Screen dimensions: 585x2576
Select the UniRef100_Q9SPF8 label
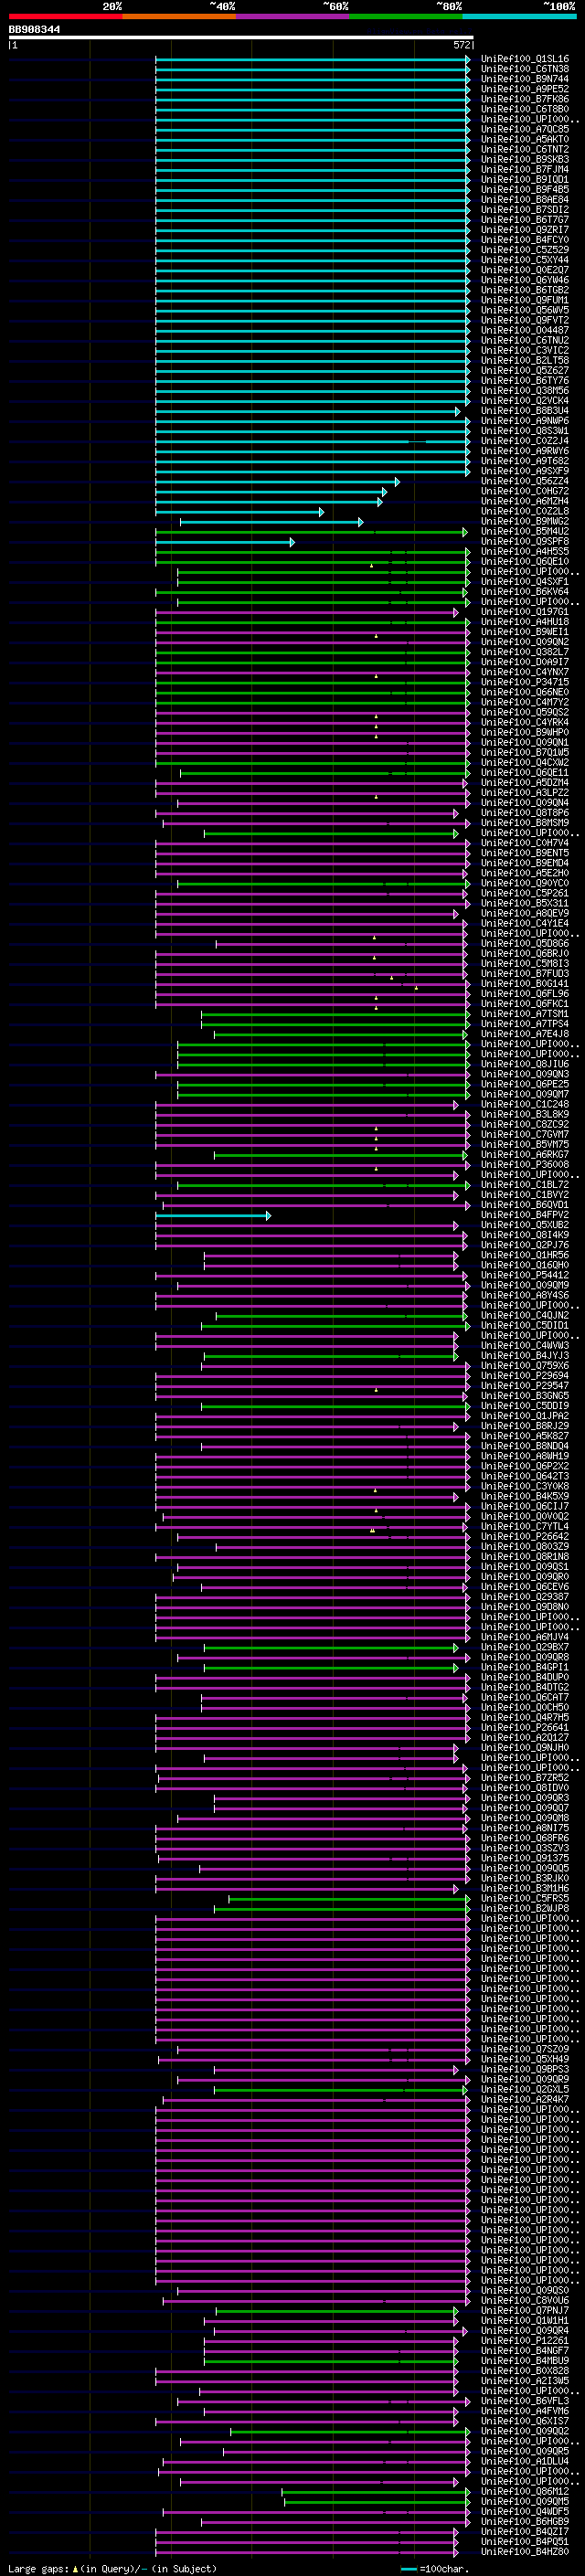coord(525,542)
